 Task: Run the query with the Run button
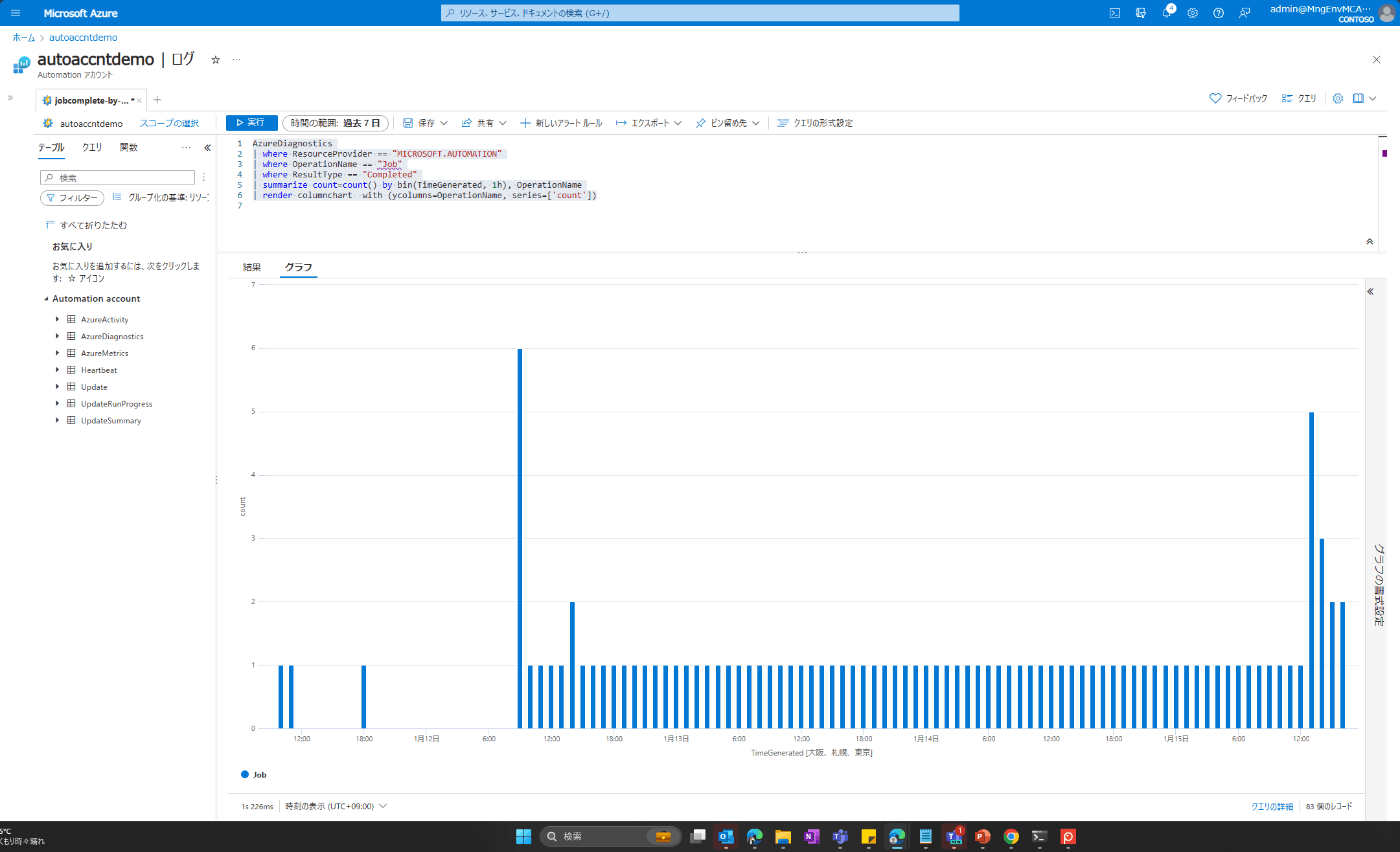pos(251,123)
